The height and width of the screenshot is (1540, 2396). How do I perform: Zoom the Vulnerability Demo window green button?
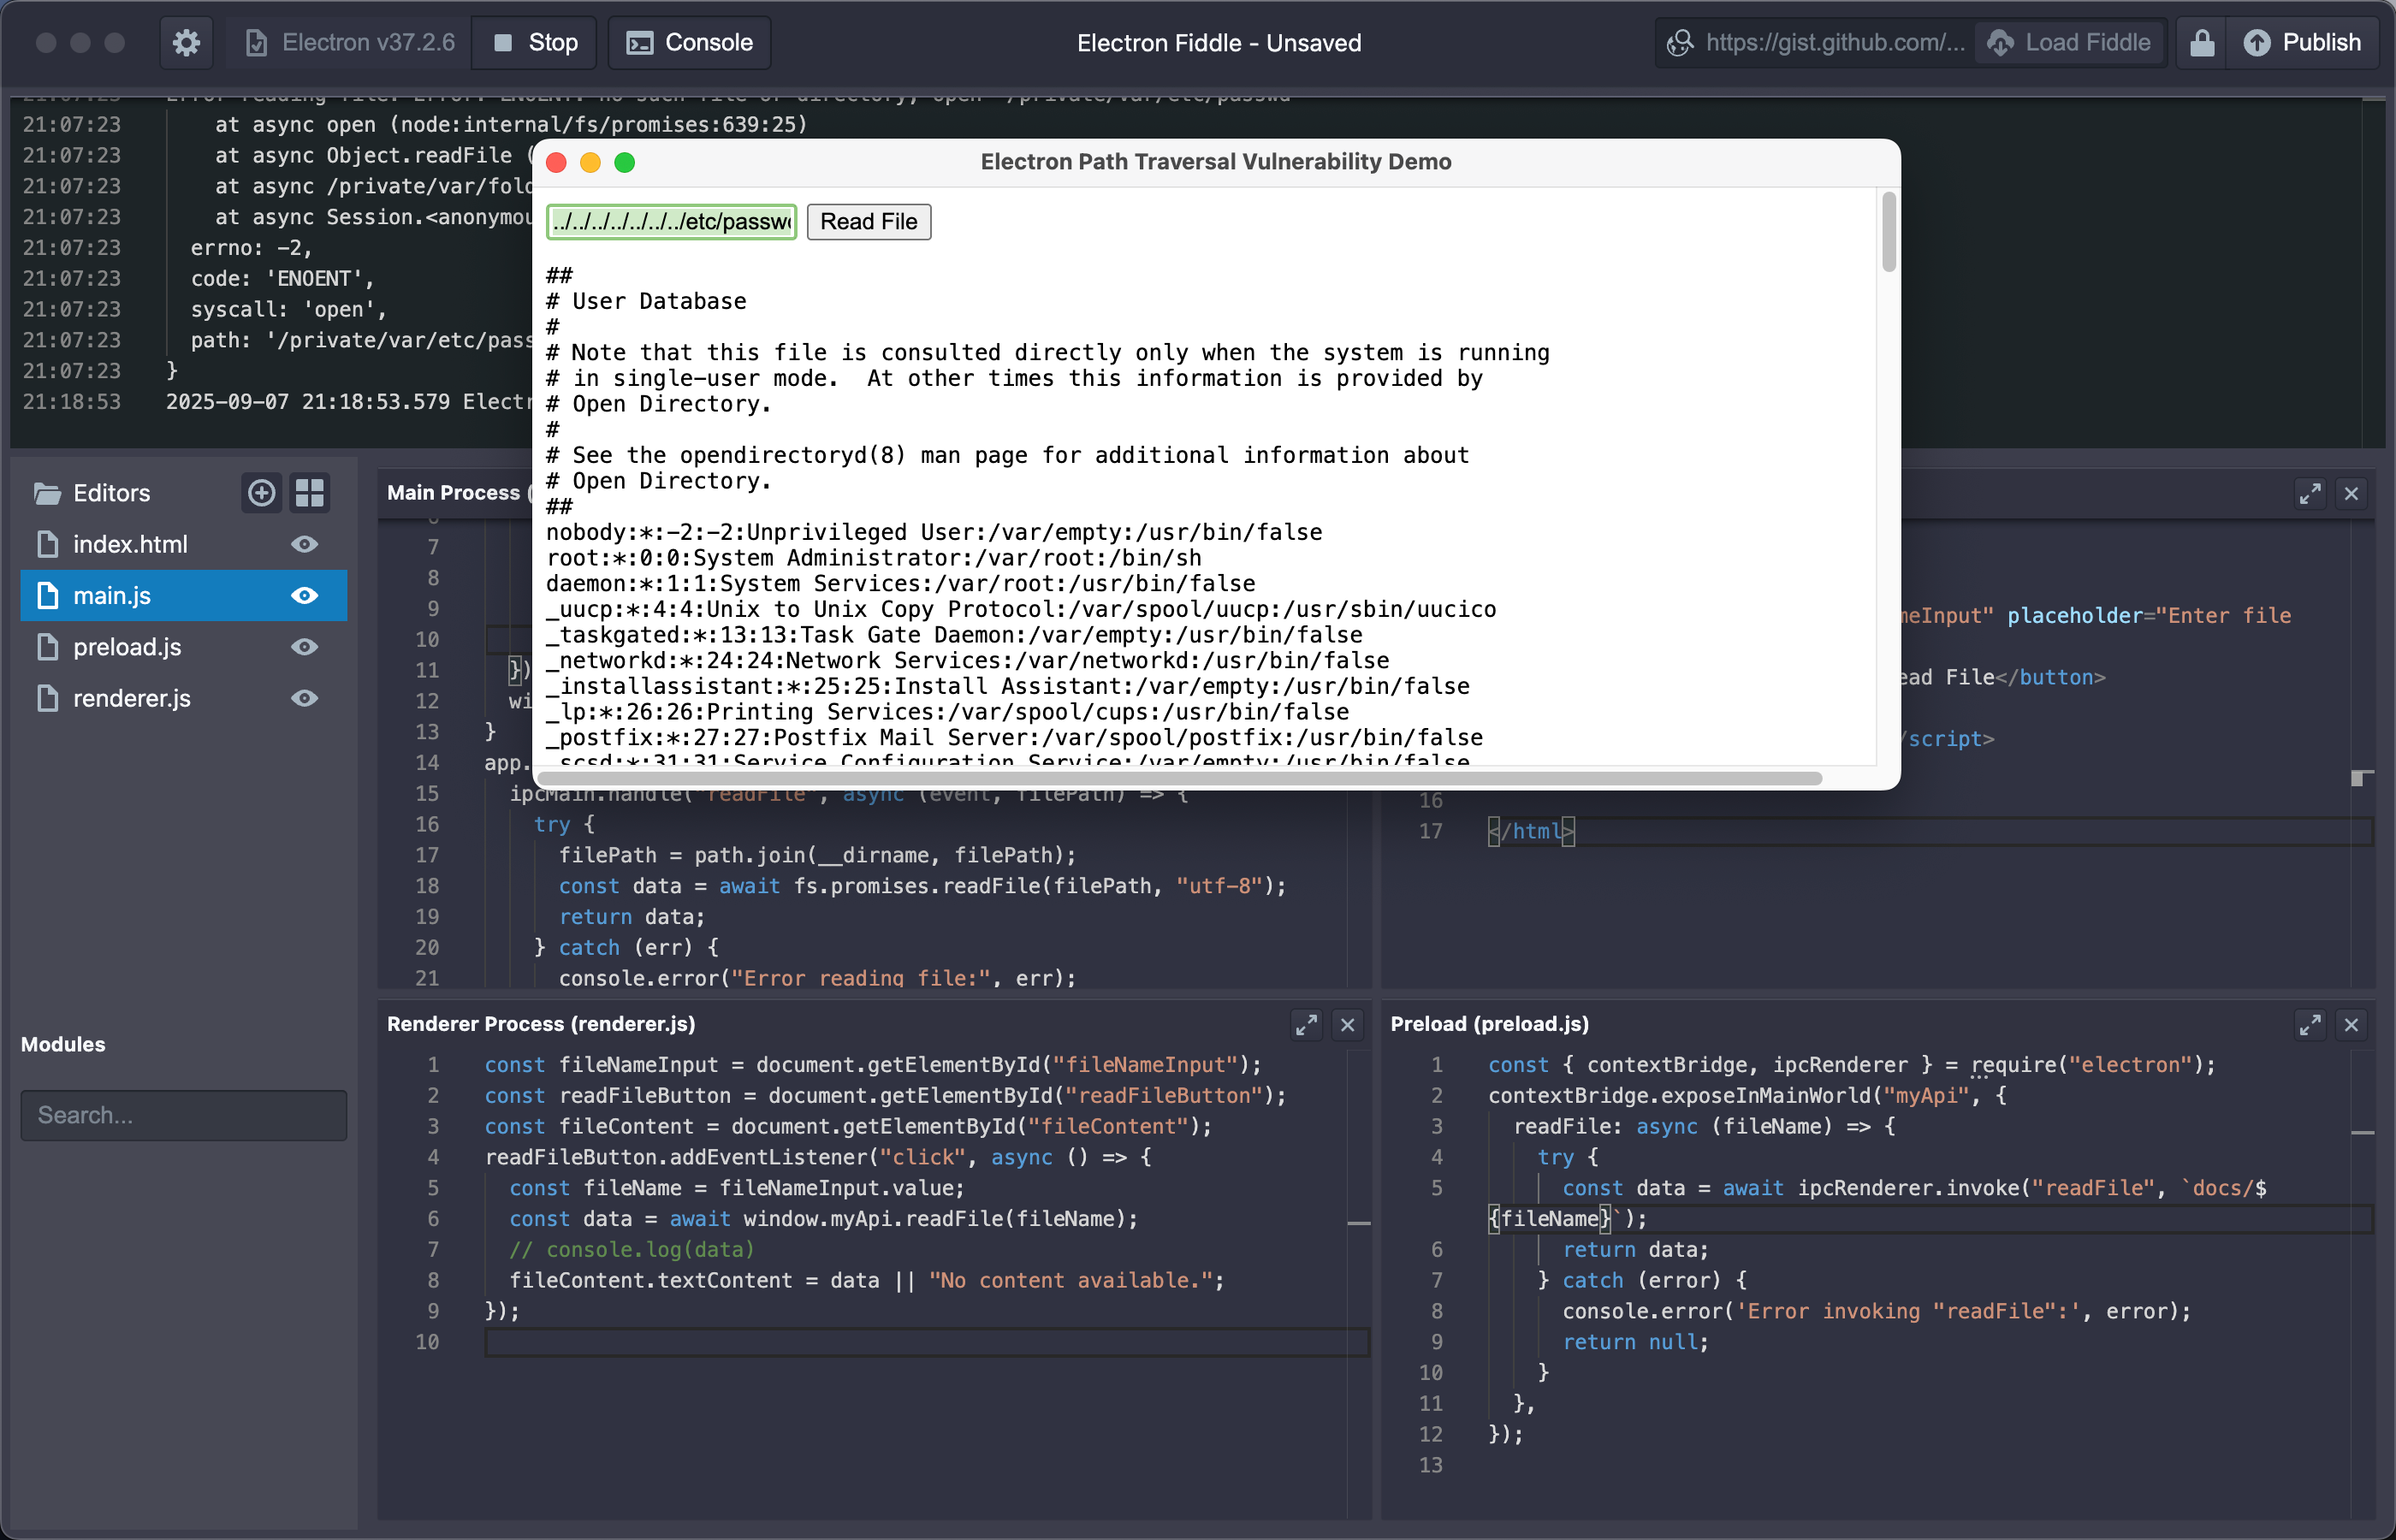625,163
